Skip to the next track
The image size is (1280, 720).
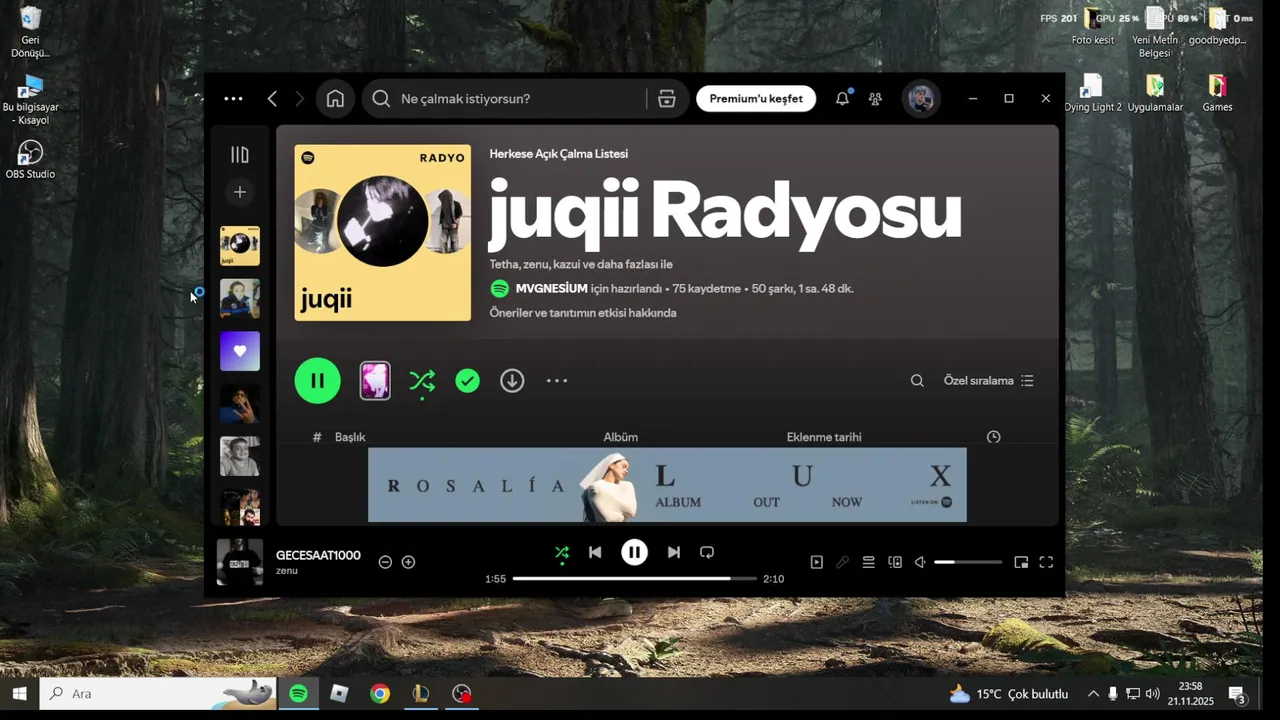click(x=674, y=552)
